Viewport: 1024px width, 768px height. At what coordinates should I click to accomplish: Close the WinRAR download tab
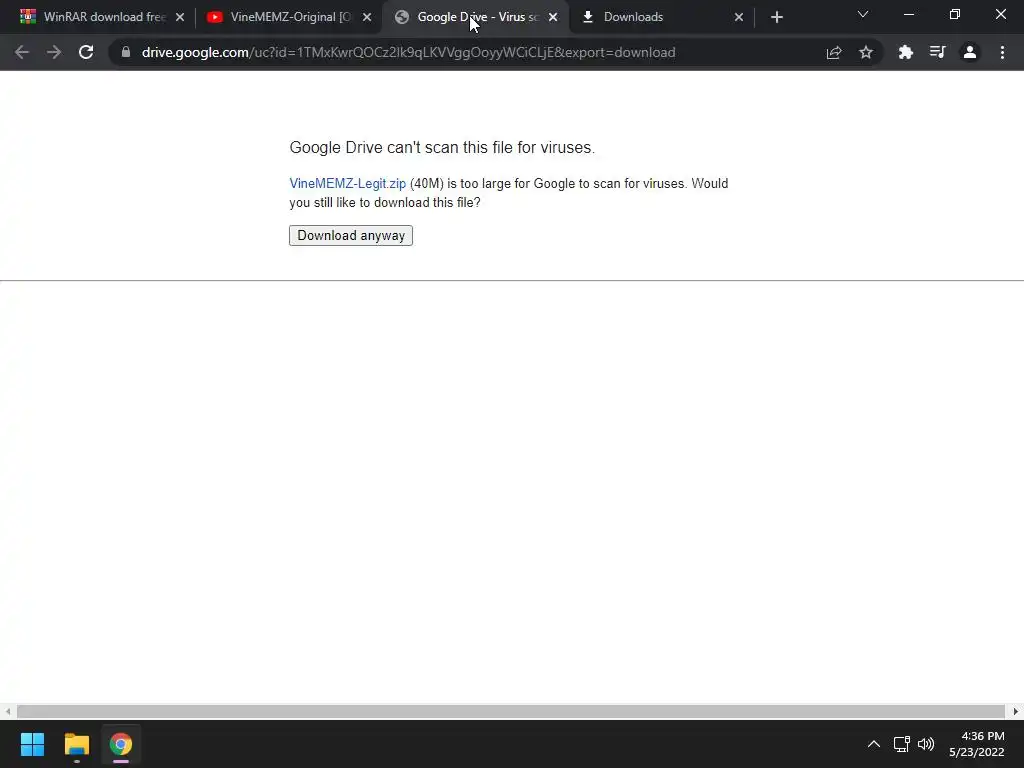[180, 17]
